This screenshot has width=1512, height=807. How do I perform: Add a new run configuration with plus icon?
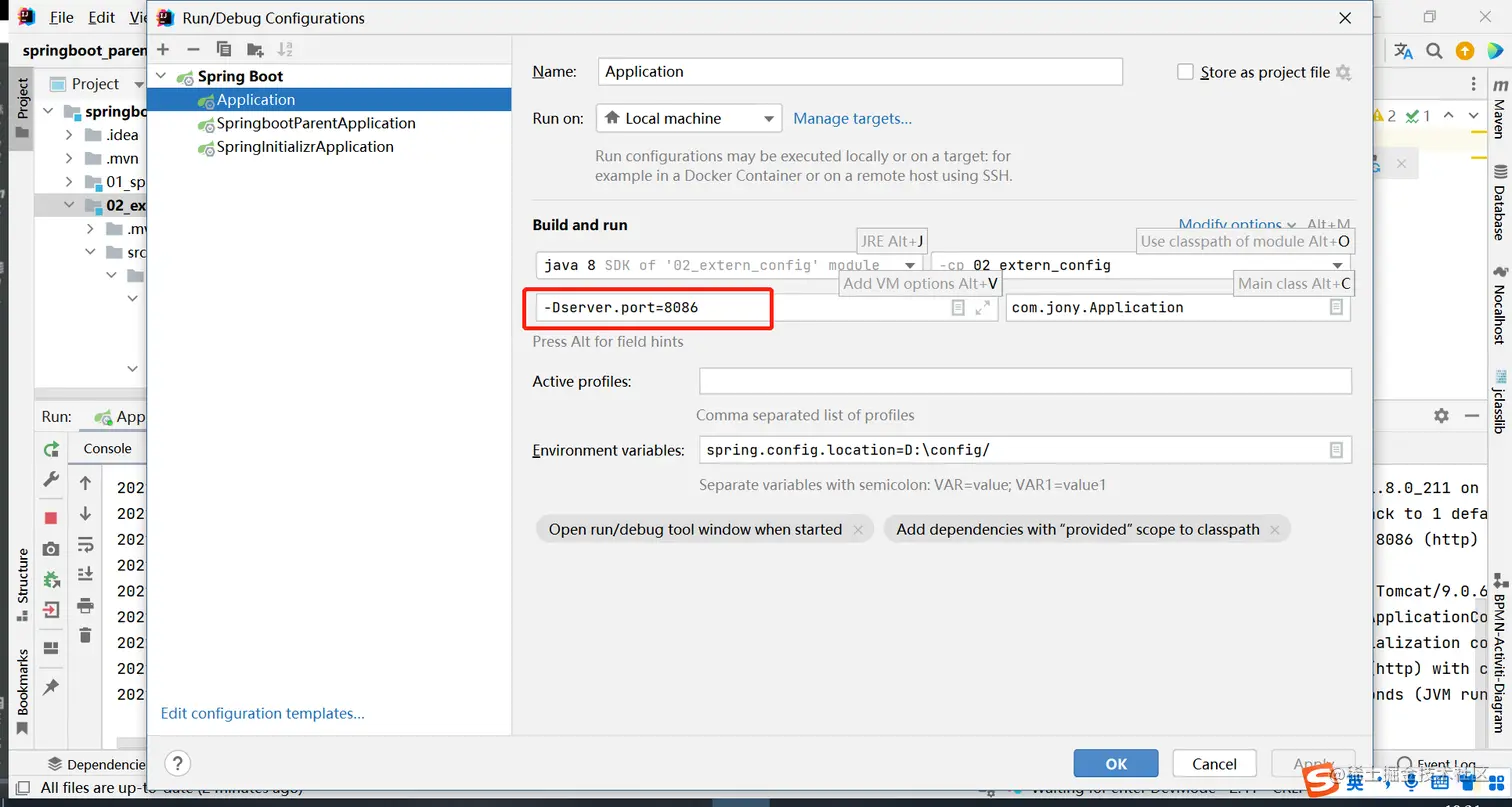tap(163, 49)
